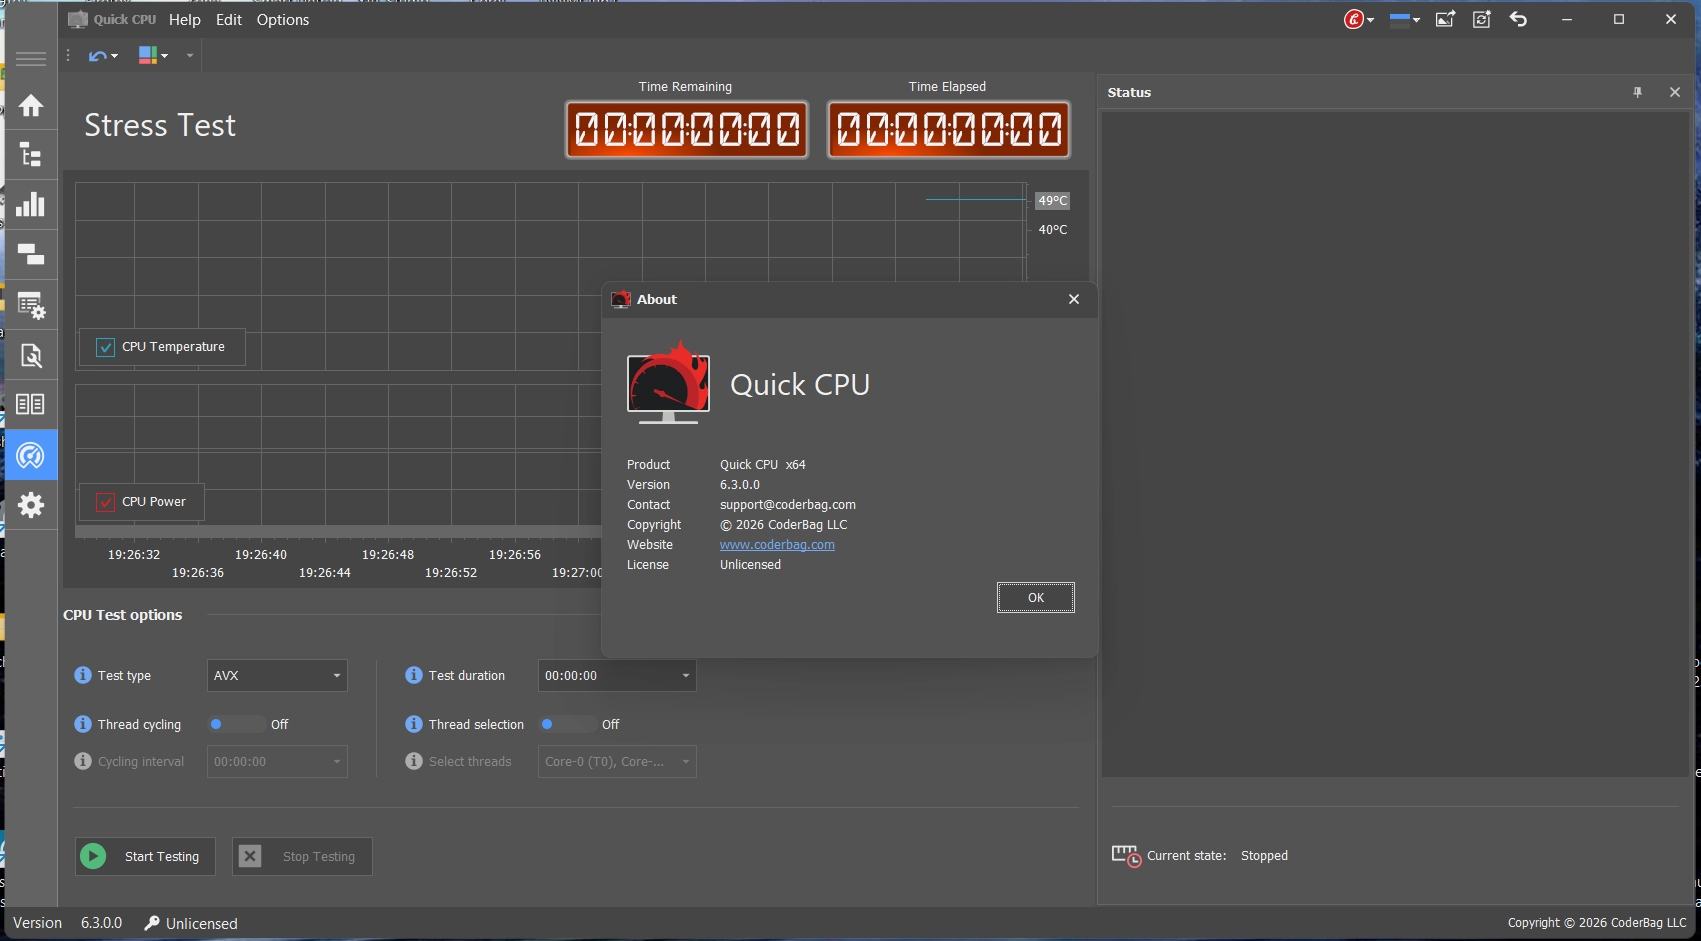1701x941 pixels.
Task: Open the www.coderbag.com website link
Action: [x=777, y=545]
